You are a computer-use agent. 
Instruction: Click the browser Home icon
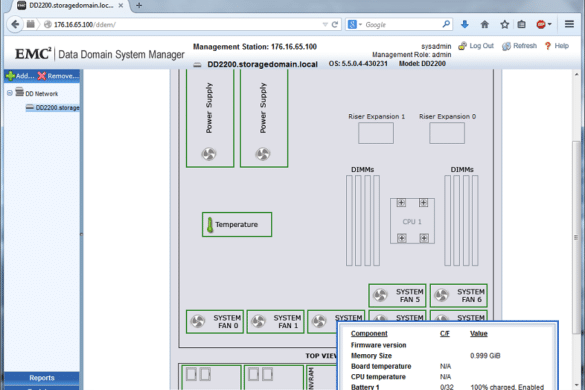pos(485,25)
